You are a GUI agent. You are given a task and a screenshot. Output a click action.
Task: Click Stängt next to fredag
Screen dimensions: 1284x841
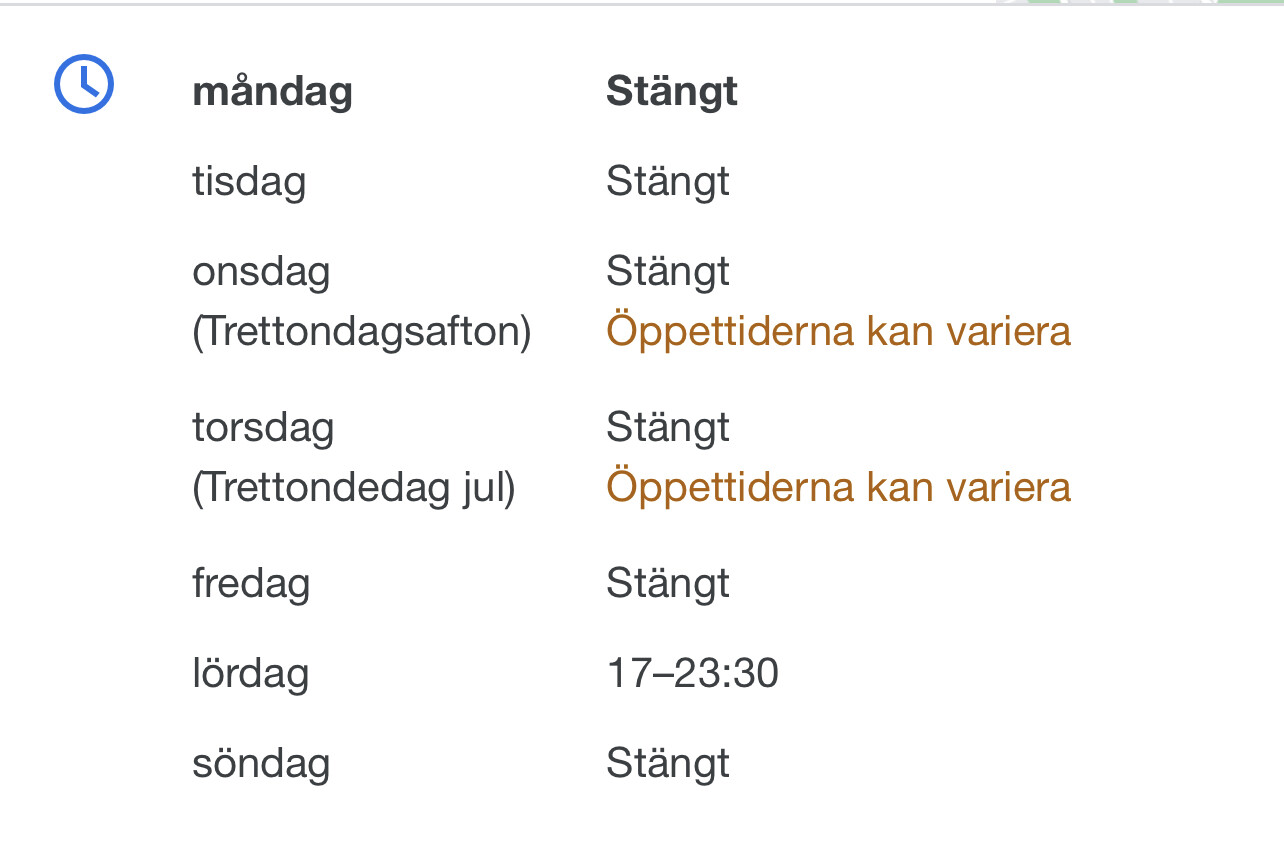coord(668,584)
